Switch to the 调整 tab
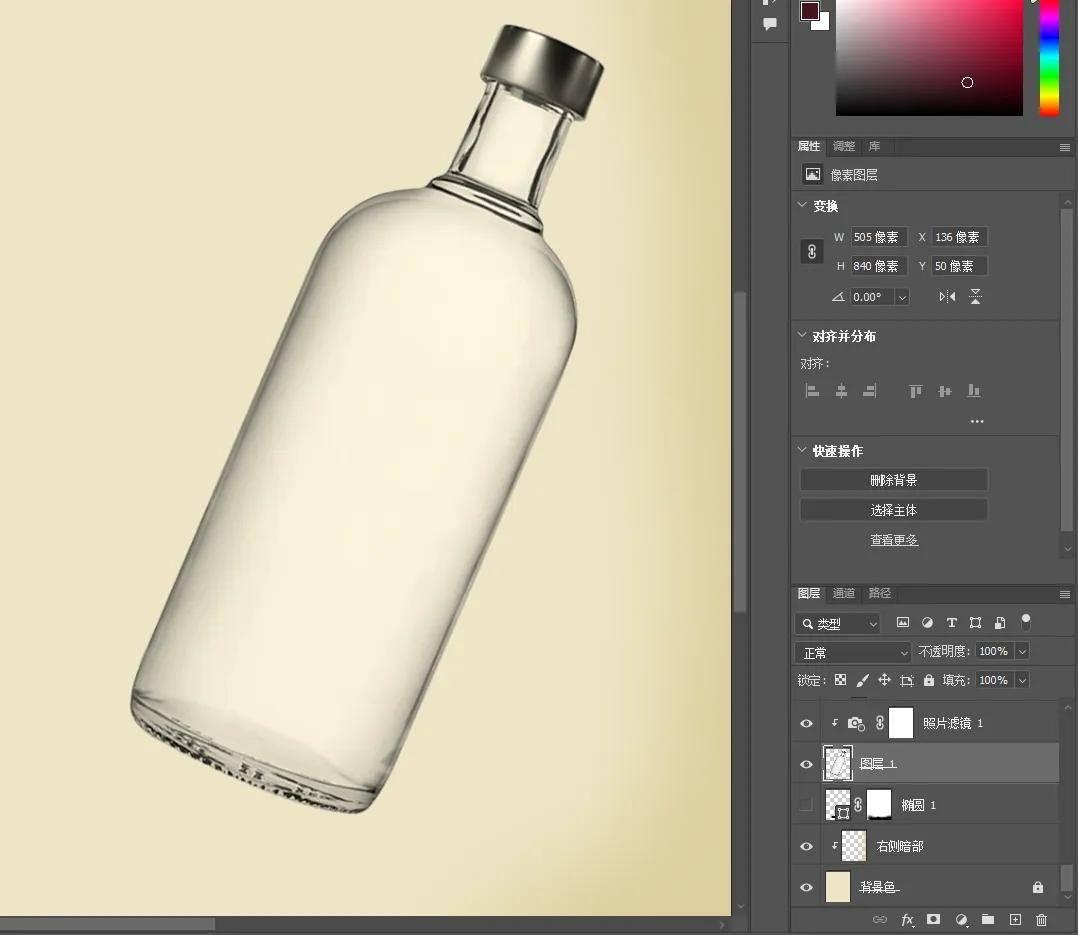This screenshot has width=1078, height=935. click(x=844, y=146)
